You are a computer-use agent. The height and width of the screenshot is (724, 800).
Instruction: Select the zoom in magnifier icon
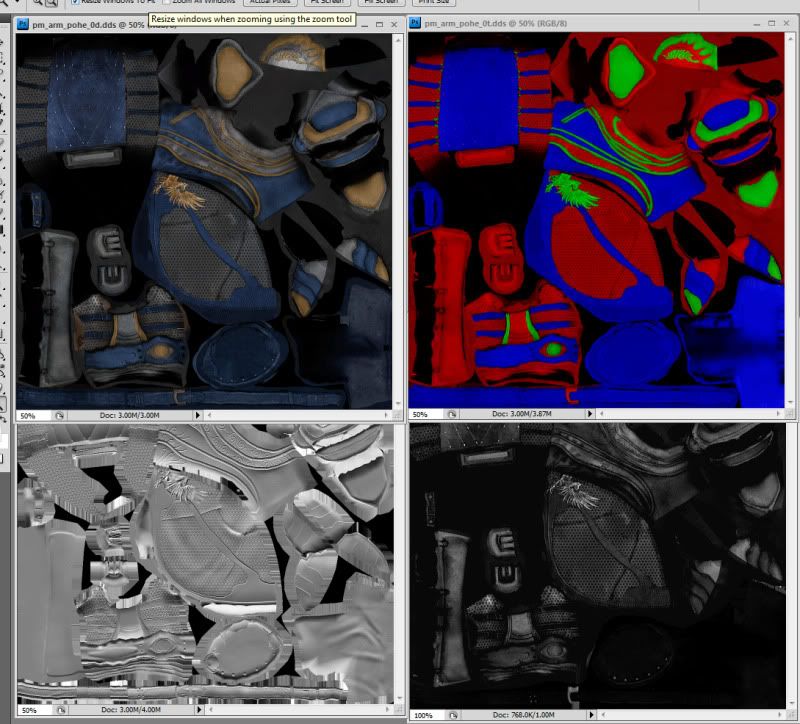tap(39, 3)
